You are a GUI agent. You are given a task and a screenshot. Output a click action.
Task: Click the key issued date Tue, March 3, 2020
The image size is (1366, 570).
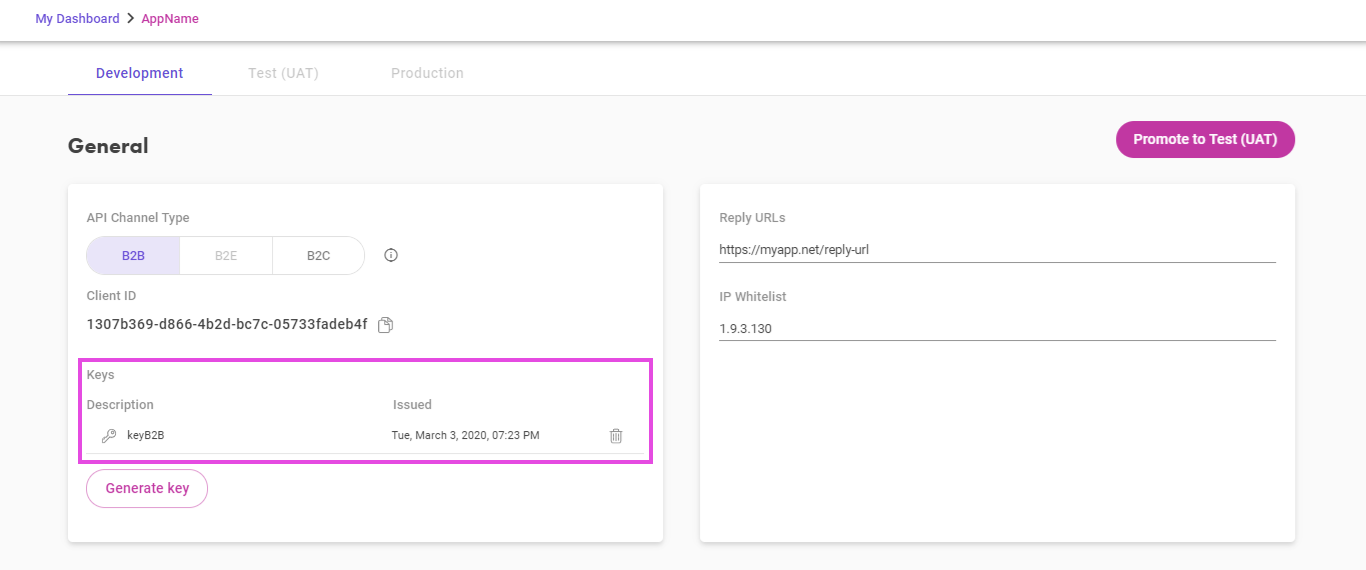[x=465, y=436]
